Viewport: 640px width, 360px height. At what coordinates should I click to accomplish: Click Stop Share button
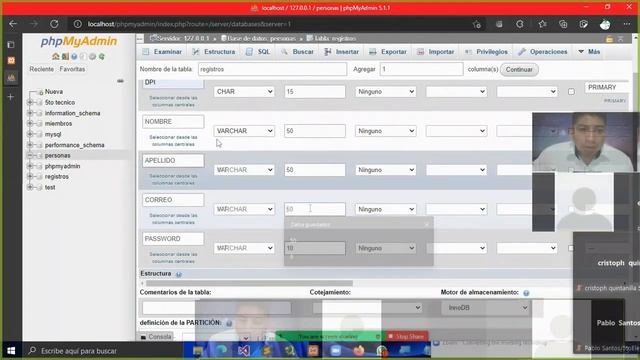[407, 336]
